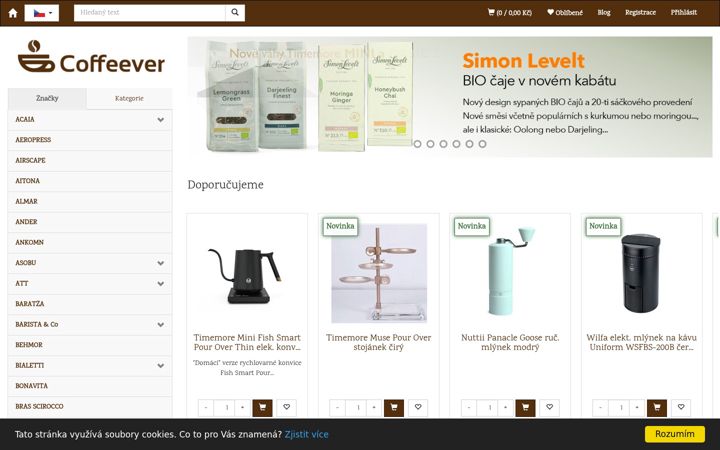The width and height of the screenshot is (720, 450).
Task: Decrease quantity for Timemore Mini Fish
Action: pos(206,408)
